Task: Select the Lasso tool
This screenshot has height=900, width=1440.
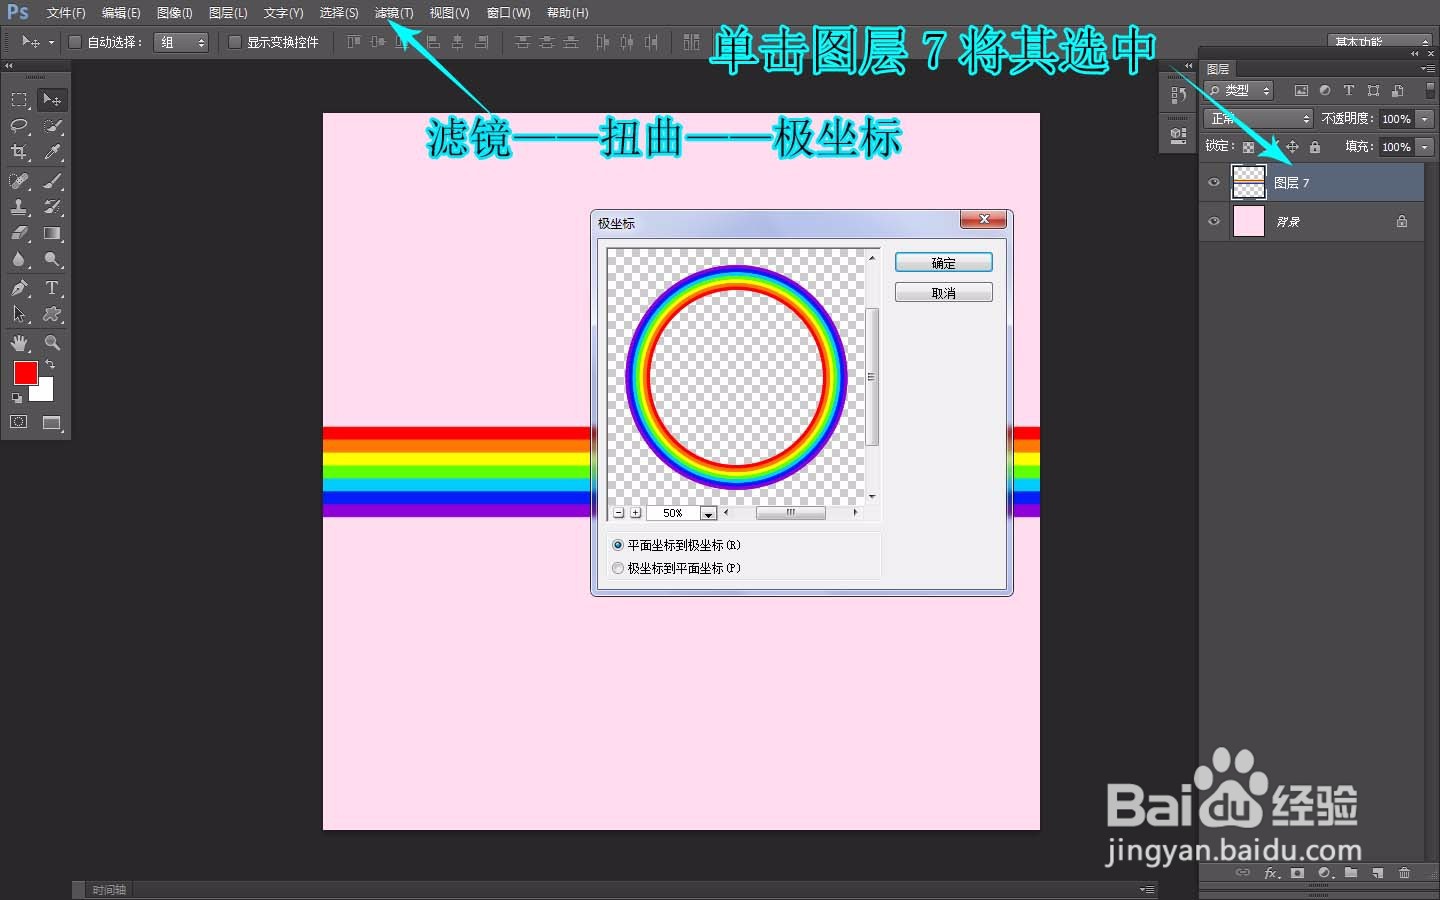Action: pyautogui.click(x=18, y=126)
